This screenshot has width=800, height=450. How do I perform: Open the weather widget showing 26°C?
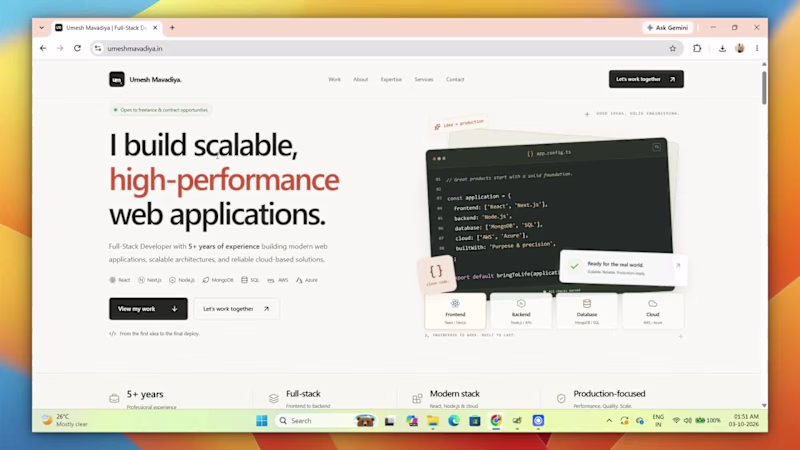tap(65, 420)
